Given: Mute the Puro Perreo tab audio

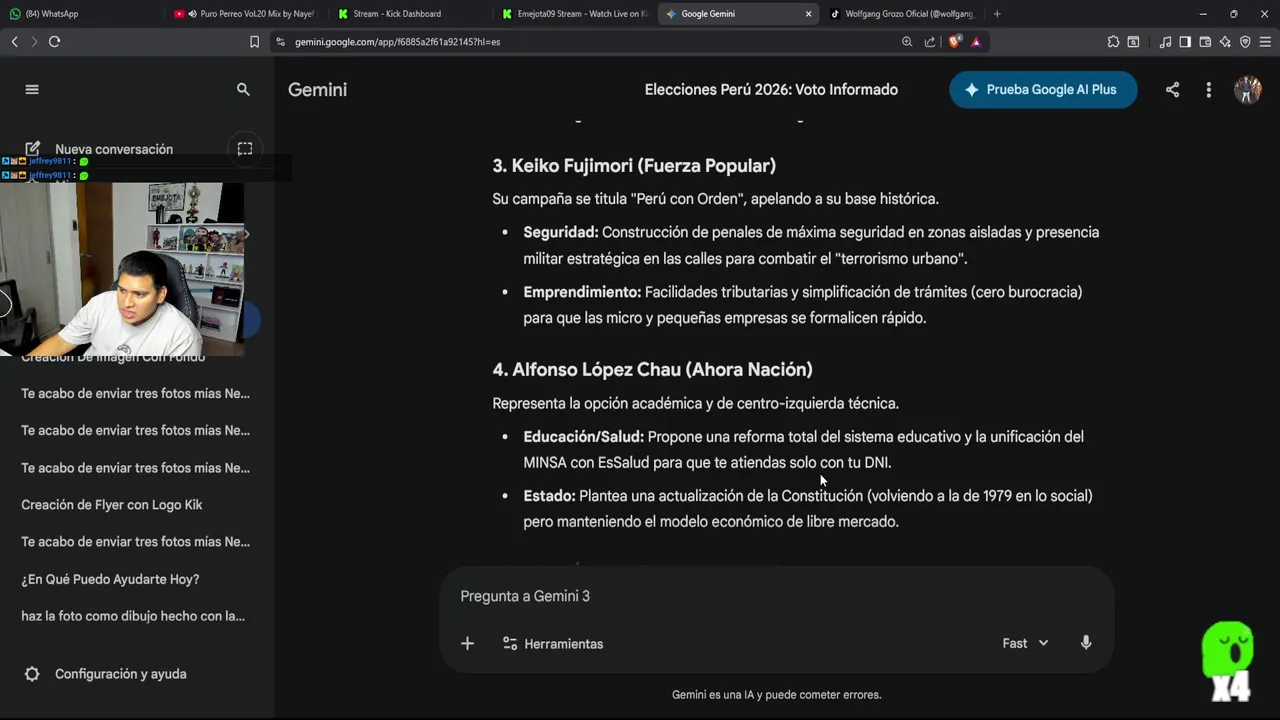Looking at the screenshot, I should tap(192, 14).
